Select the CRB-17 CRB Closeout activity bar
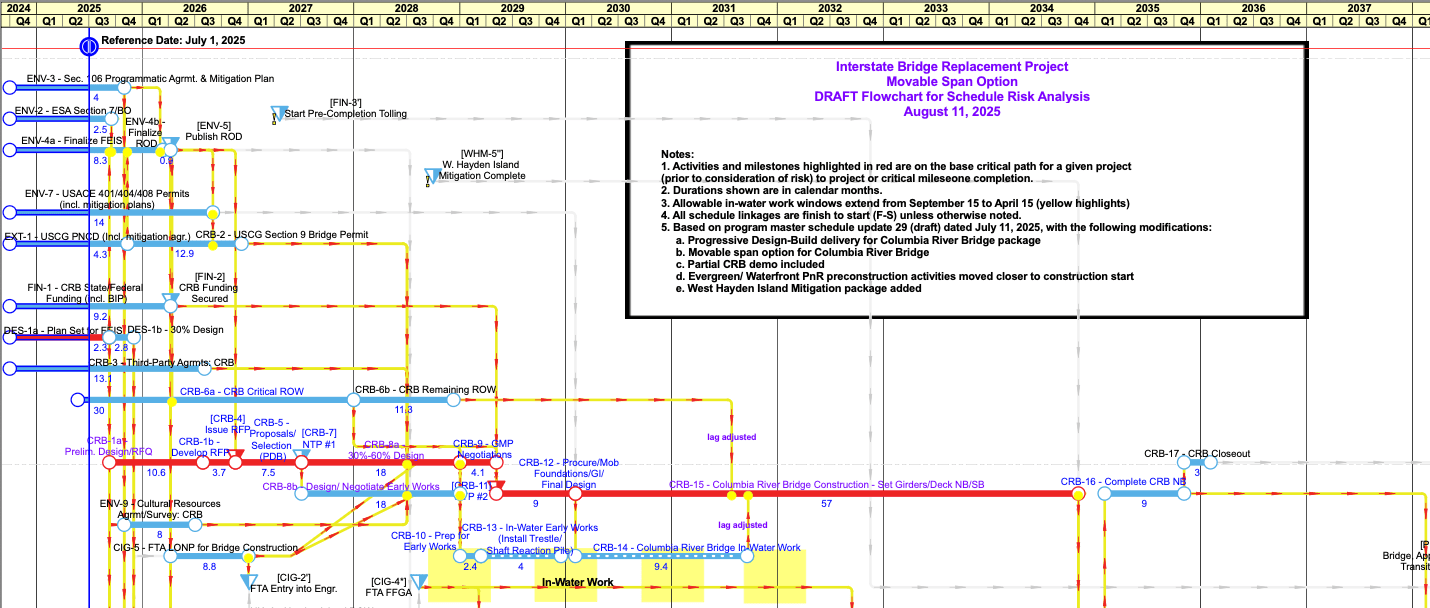Image resolution: width=1430 pixels, height=608 pixels. [1196, 463]
